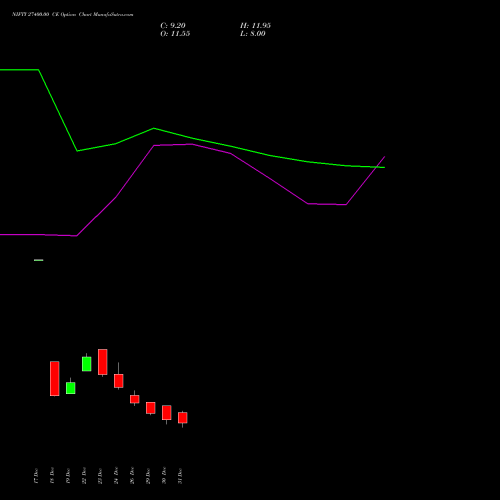
Task: Click the 30 Dec date label
Action: [164, 476]
